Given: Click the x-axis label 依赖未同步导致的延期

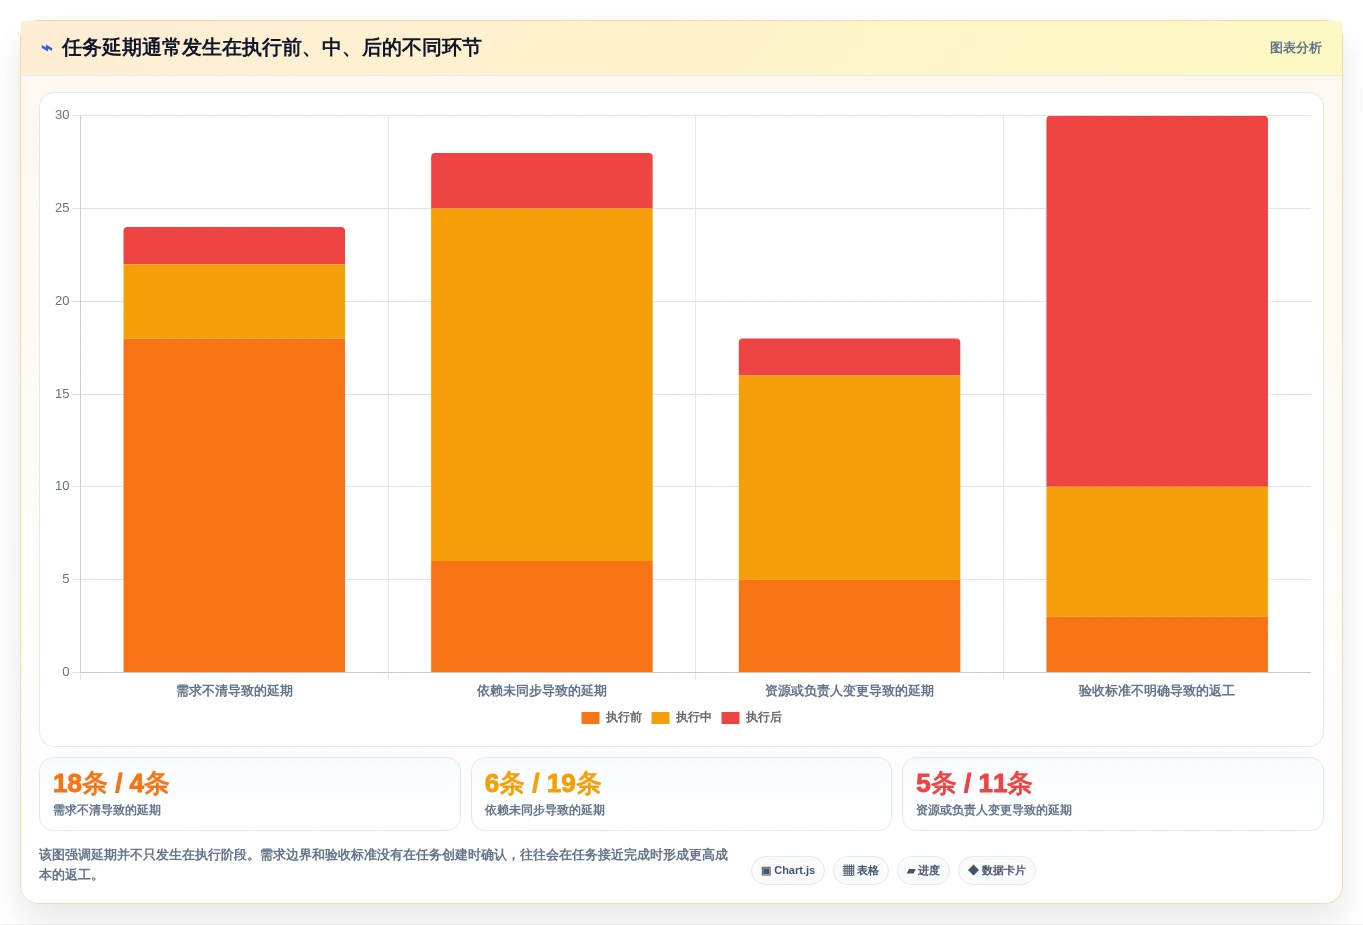Looking at the screenshot, I should 542,691.
